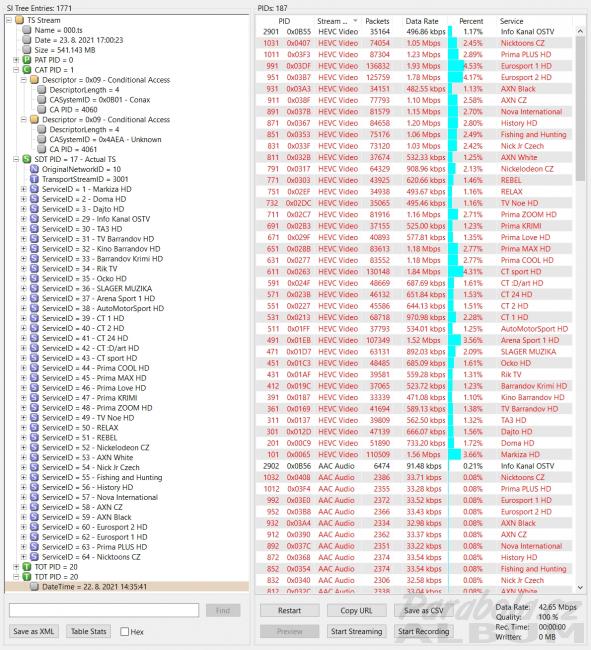Select the Arena Sport 1 HD video row
The width and height of the screenshot is (591, 650).
point(414,340)
